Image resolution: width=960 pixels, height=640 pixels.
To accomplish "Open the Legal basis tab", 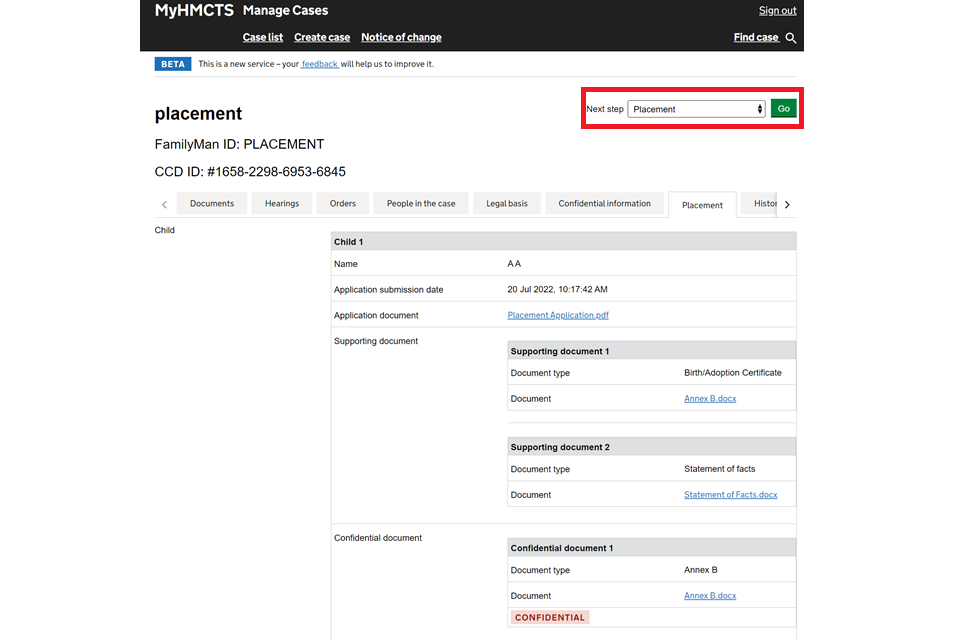I will pyautogui.click(x=507, y=203).
